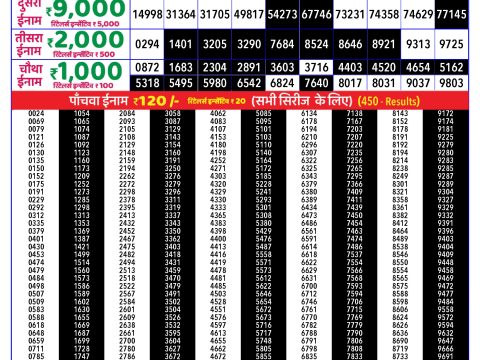The width and height of the screenshot is (480, 360).
Task: Click third prize number 0294
Action: tap(147, 44)
